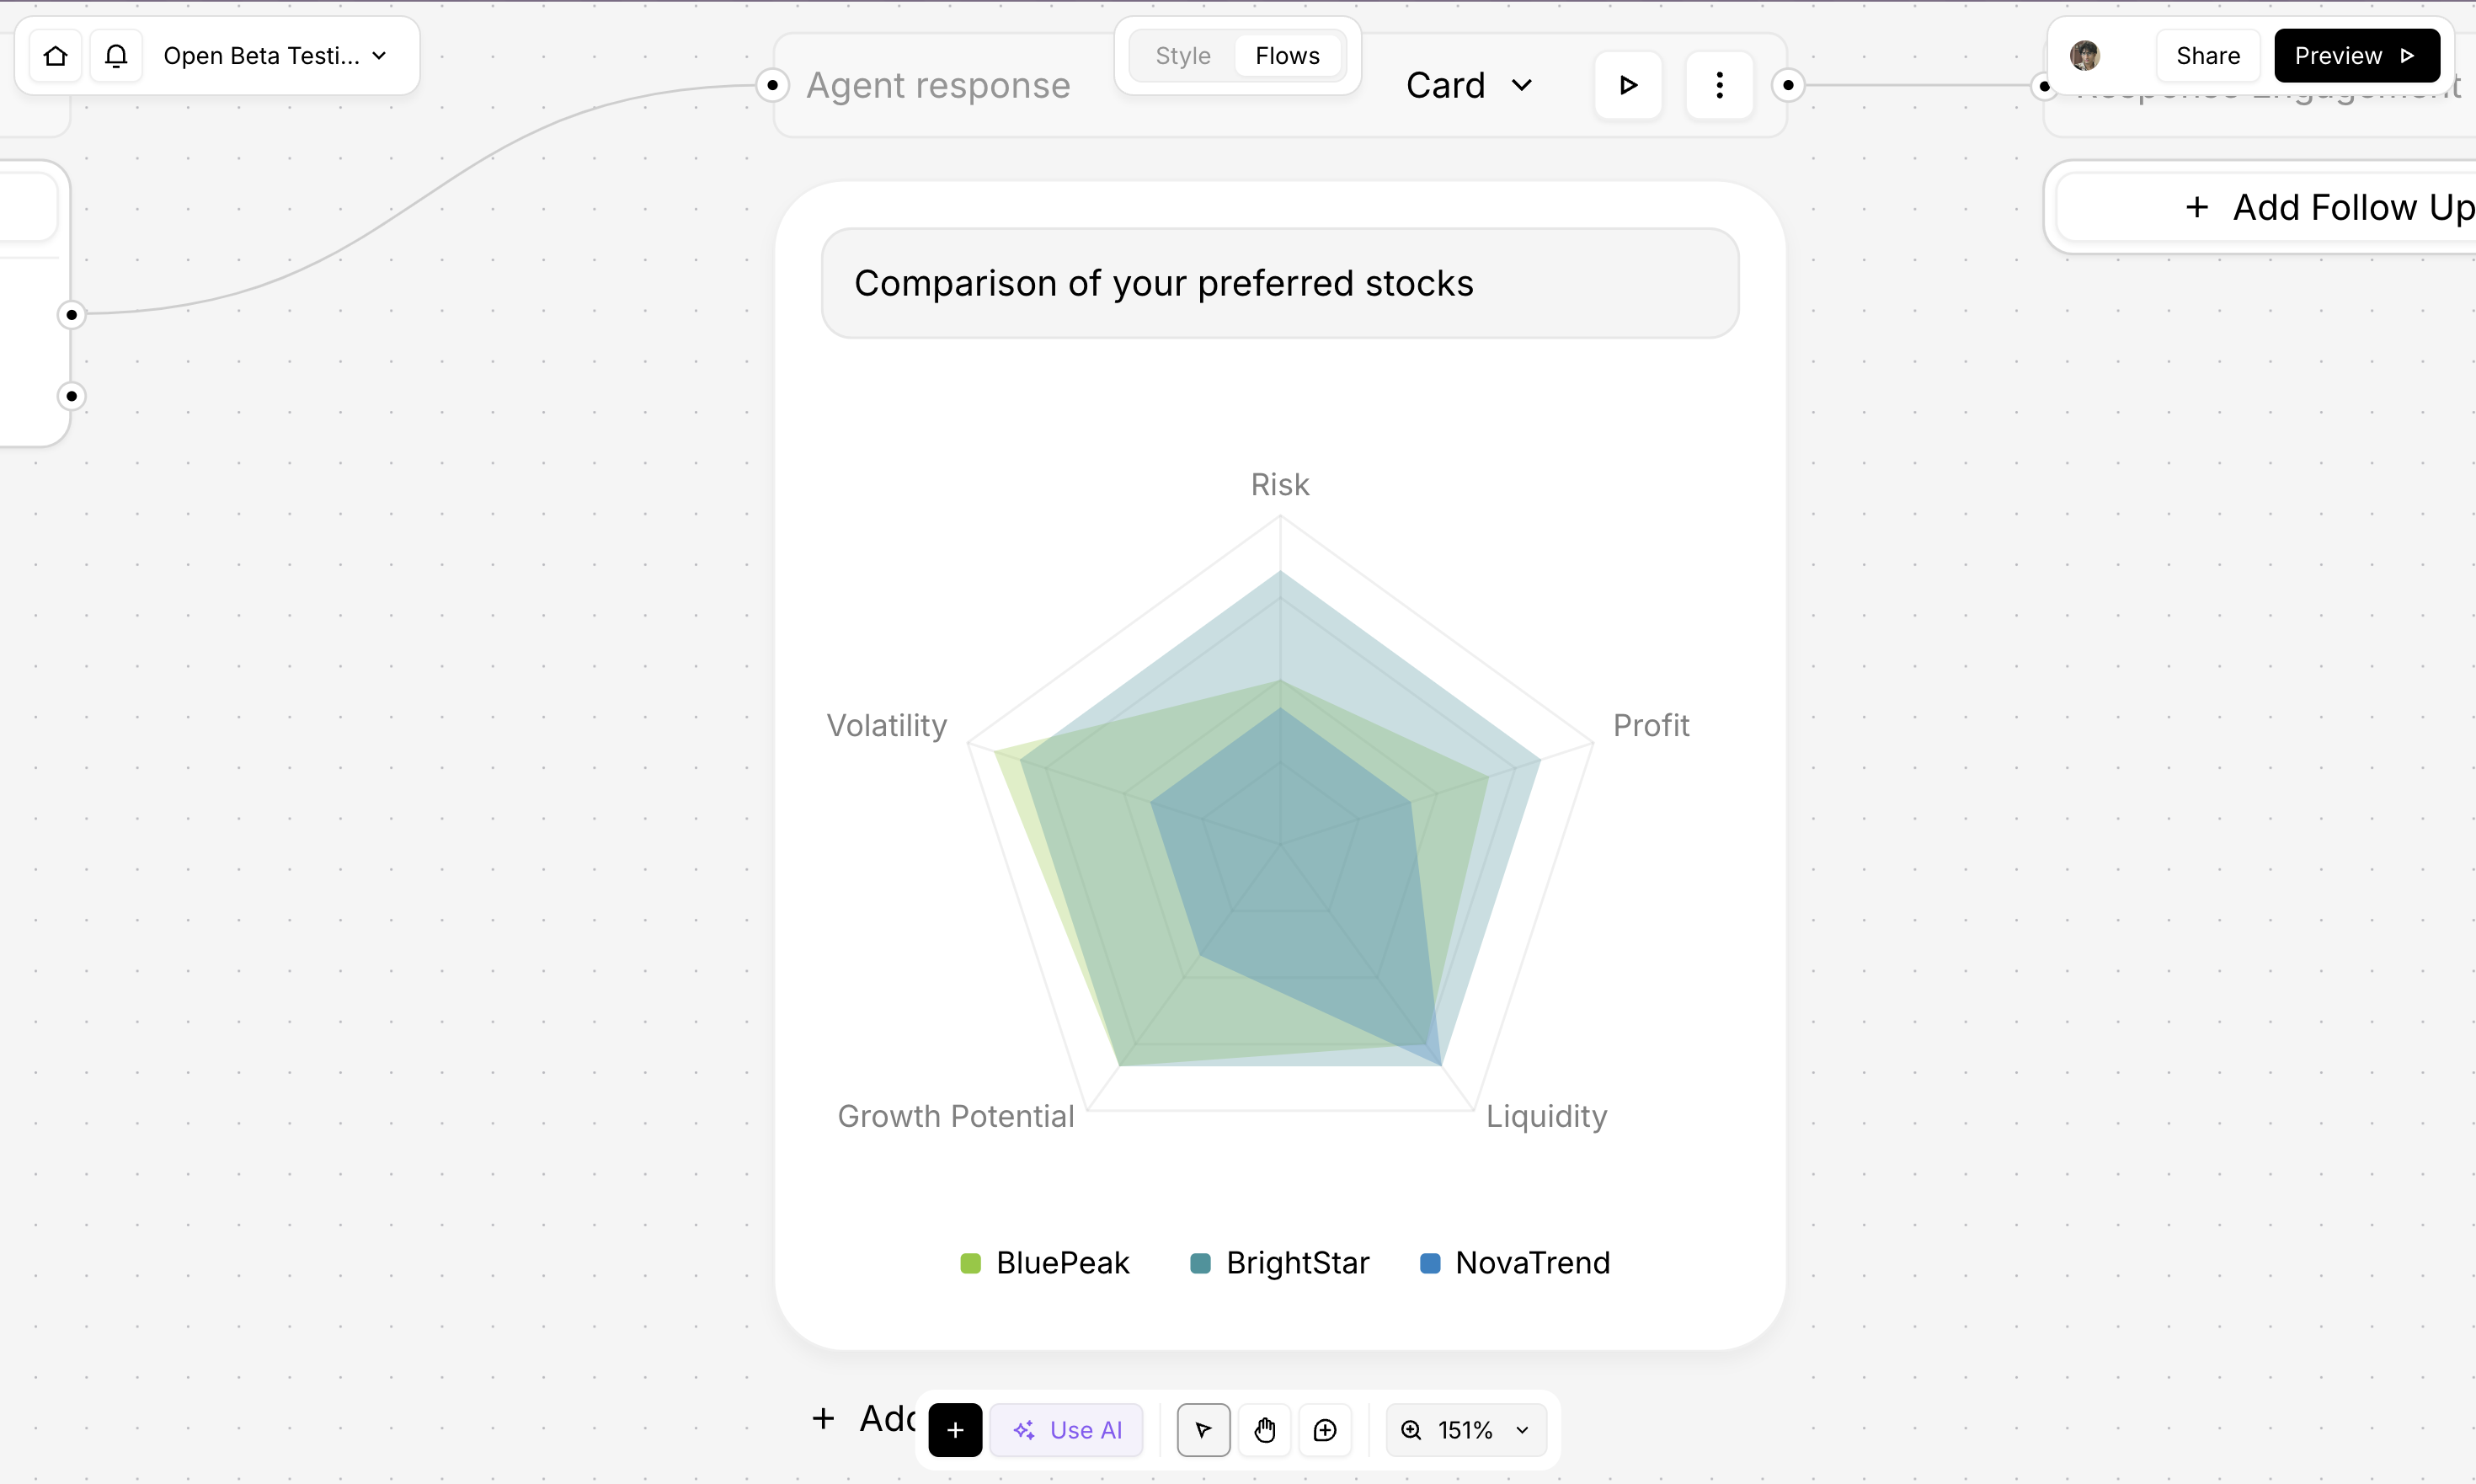
Task: Click the black plus add button
Action: (955, 1430)
